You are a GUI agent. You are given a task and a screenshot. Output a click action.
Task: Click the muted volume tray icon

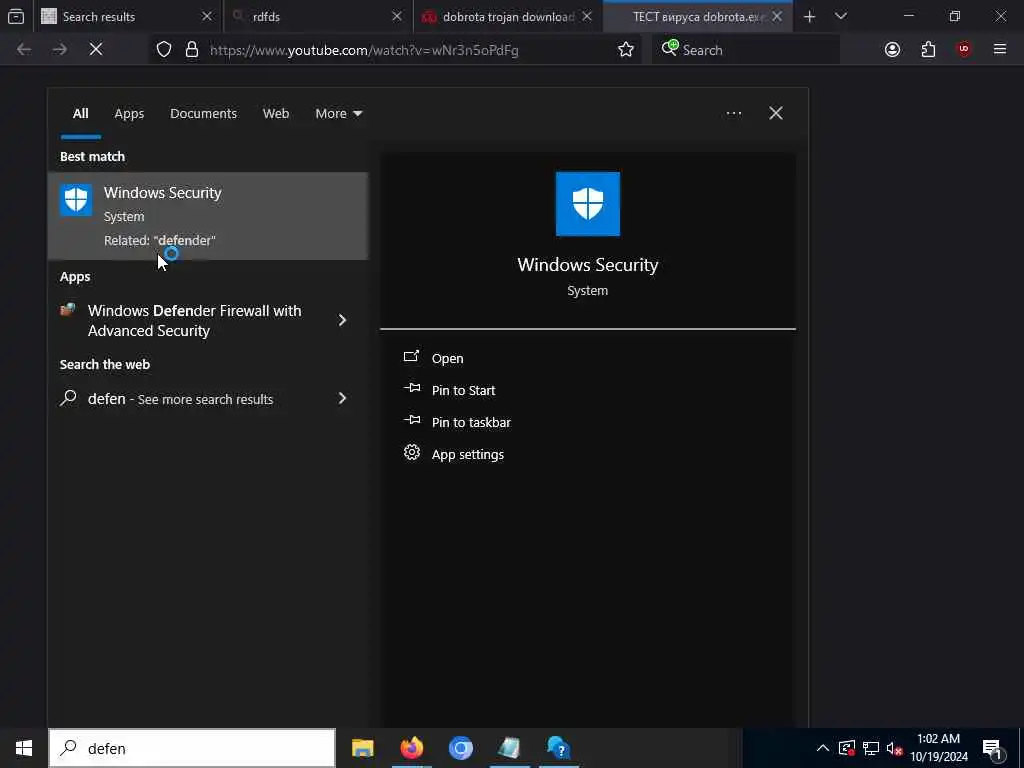pyautogui.click(x=895, y=748)
